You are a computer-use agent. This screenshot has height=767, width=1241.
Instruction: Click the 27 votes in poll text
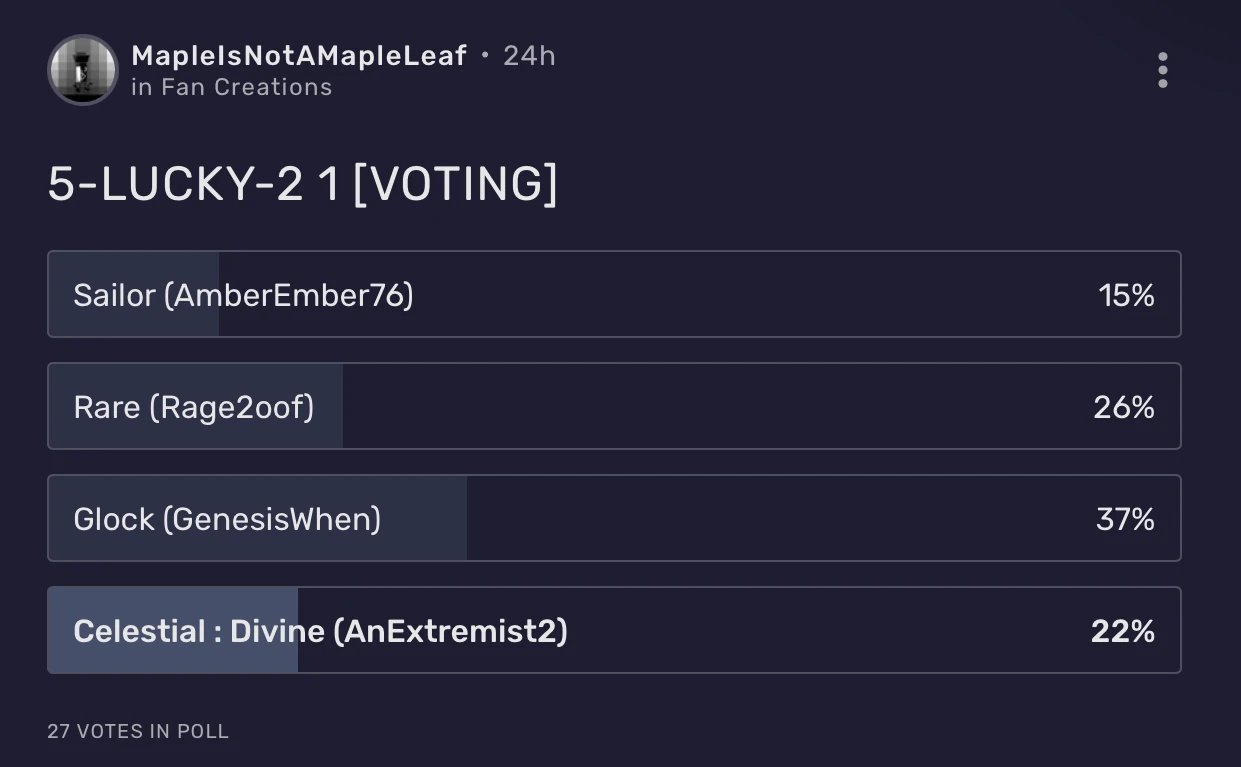tap(138, 731)
